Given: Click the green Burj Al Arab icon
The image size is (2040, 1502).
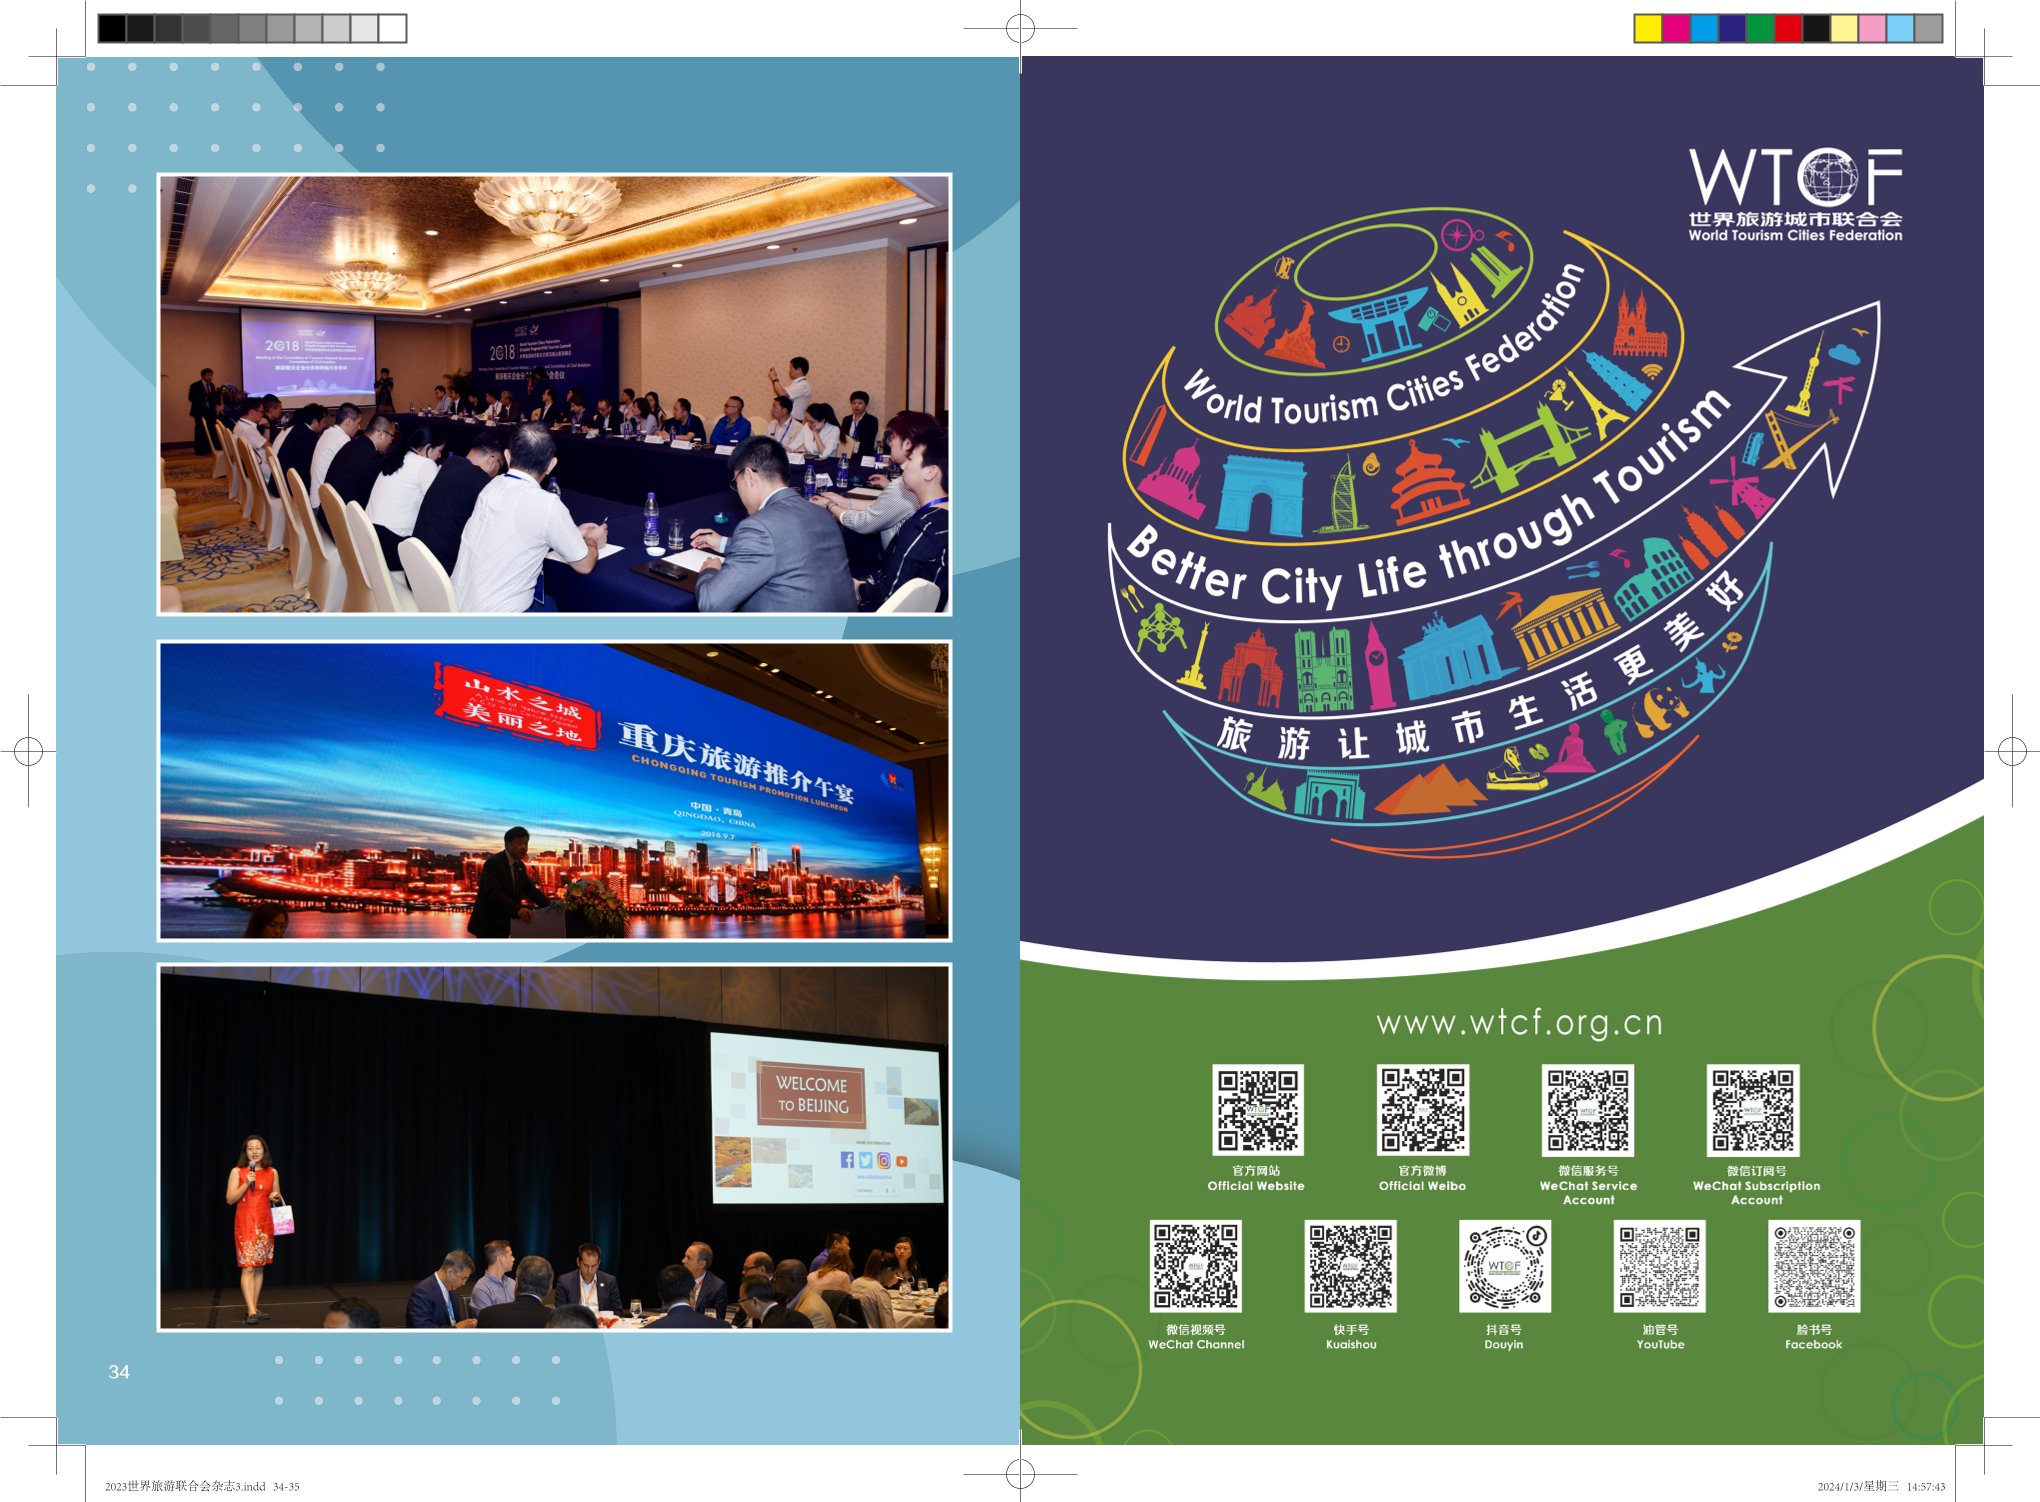Looking at the screenshot, I should coord(1342,495).
